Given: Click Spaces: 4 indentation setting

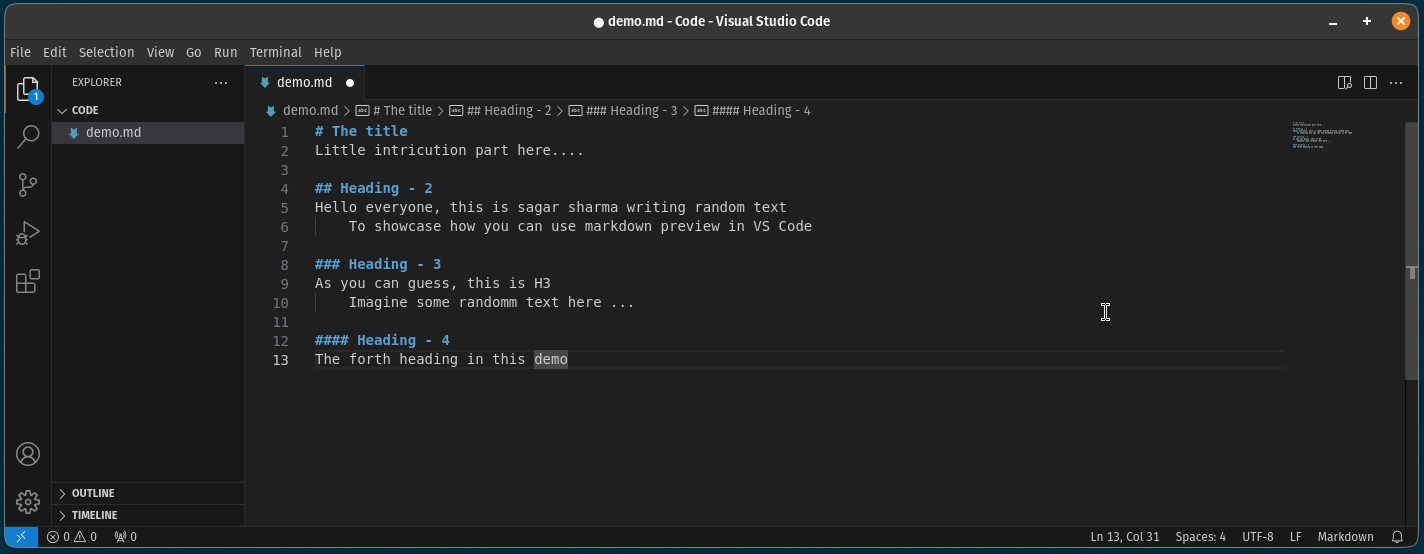Looking at the screenshot, I should 1200,537.
